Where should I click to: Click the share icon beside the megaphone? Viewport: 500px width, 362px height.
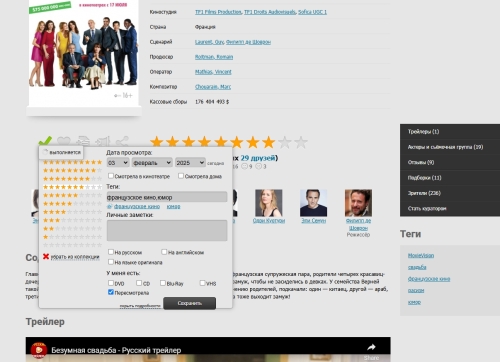coord(122,141)
